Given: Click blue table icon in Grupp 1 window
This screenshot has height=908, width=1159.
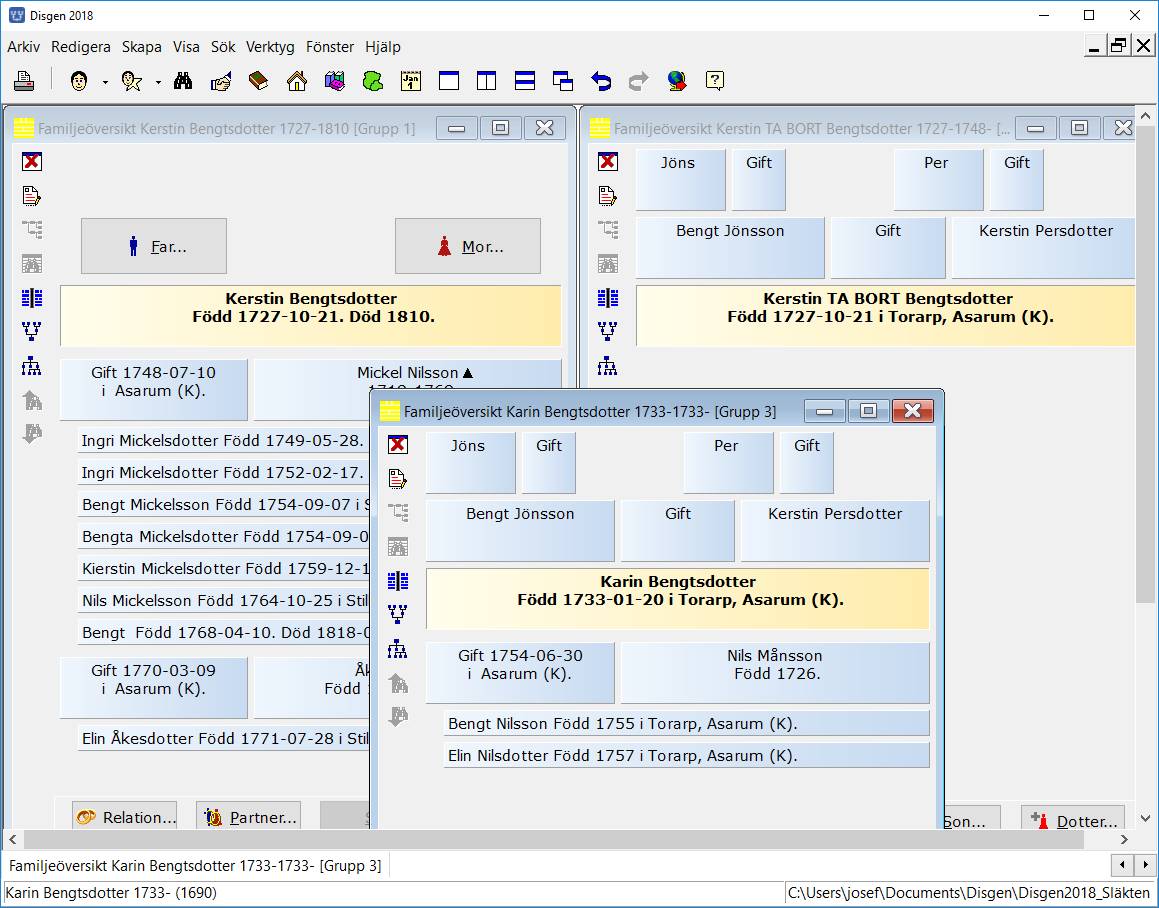Looking at the screenshot, I should pos(32,298).
